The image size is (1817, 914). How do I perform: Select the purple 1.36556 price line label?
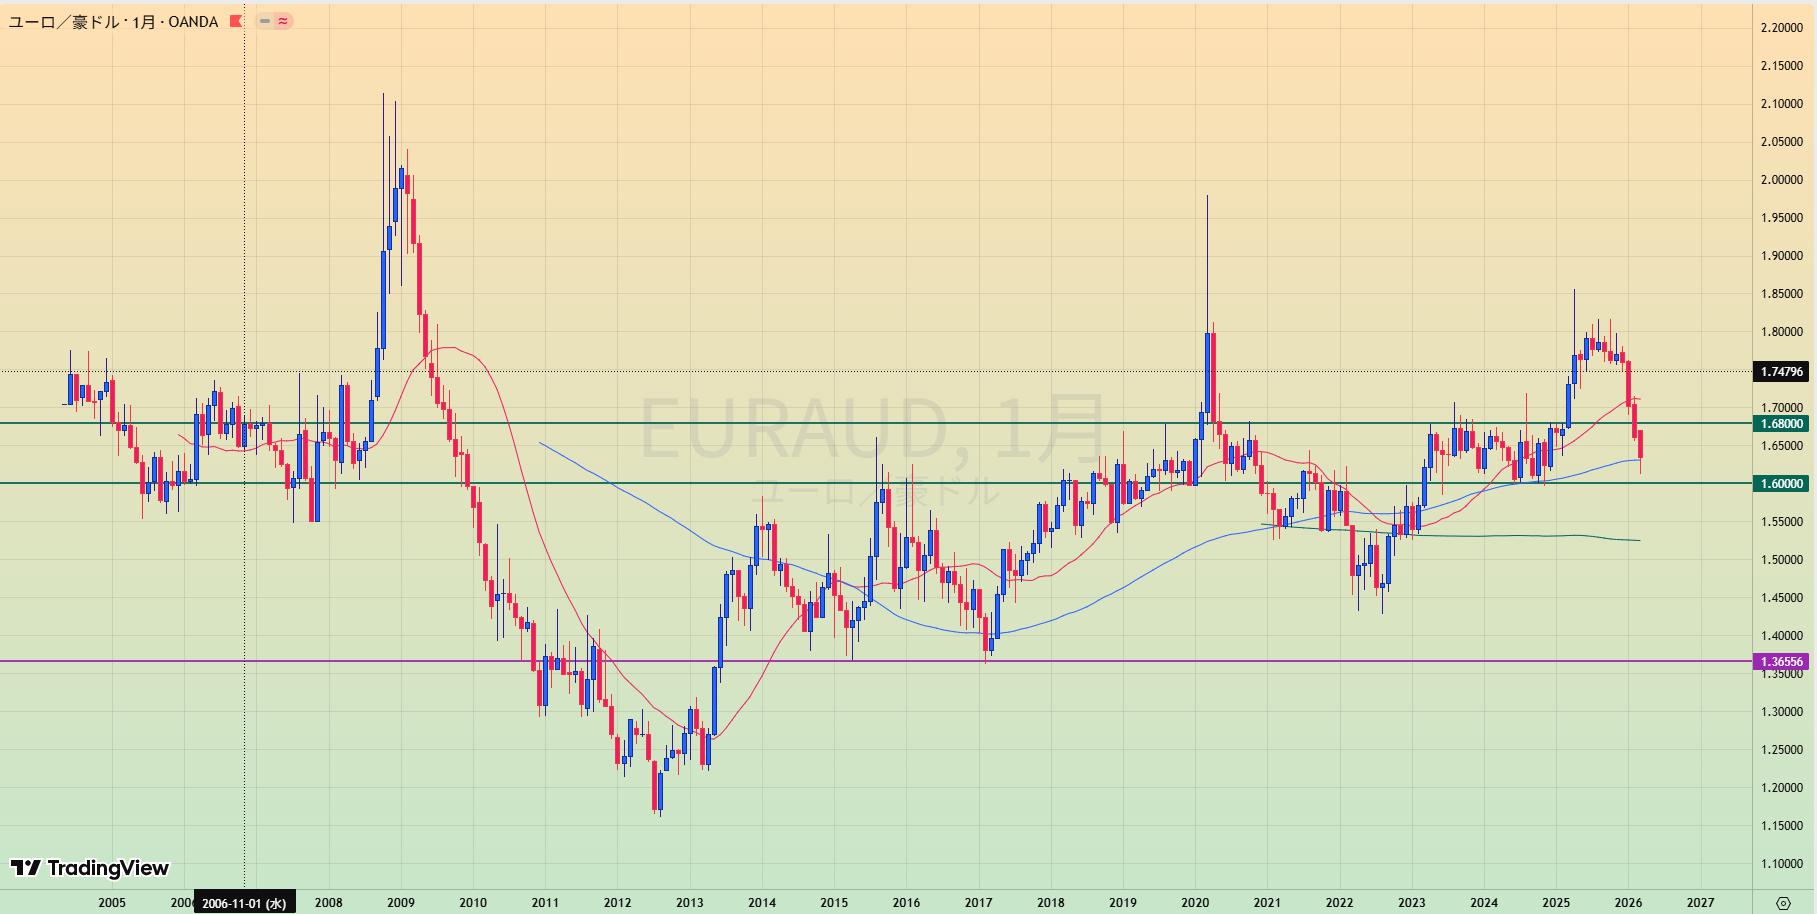[1781, 661]
